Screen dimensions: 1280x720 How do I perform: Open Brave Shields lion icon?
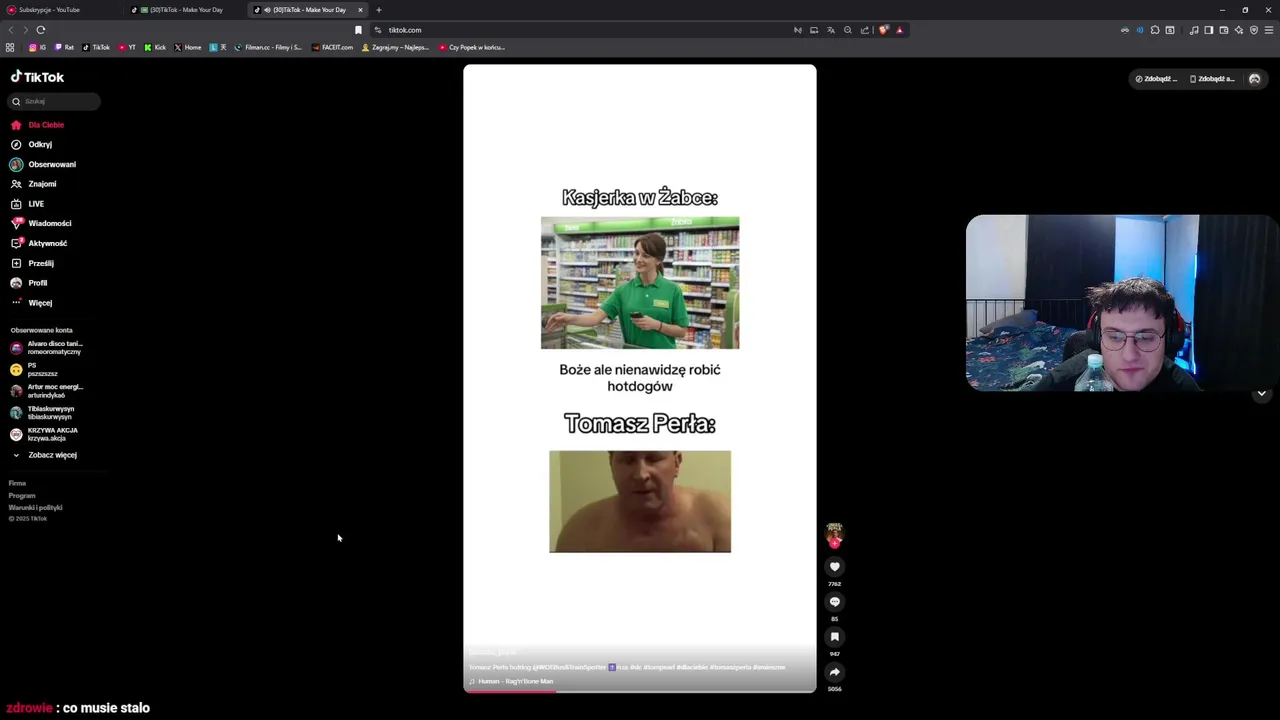(x=883, y=30)
